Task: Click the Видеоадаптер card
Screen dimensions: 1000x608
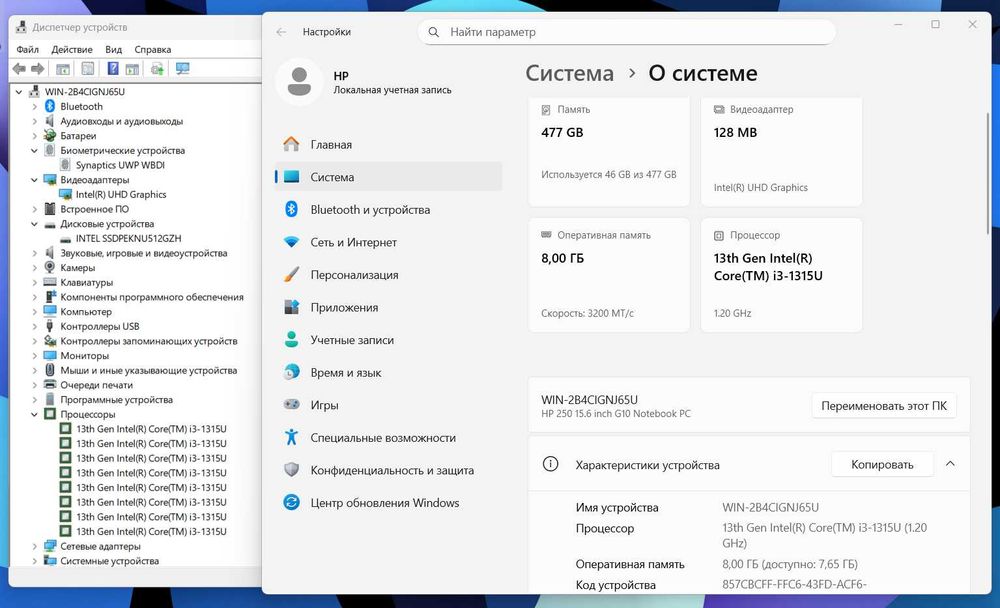Action: click(x=781, y=152)
